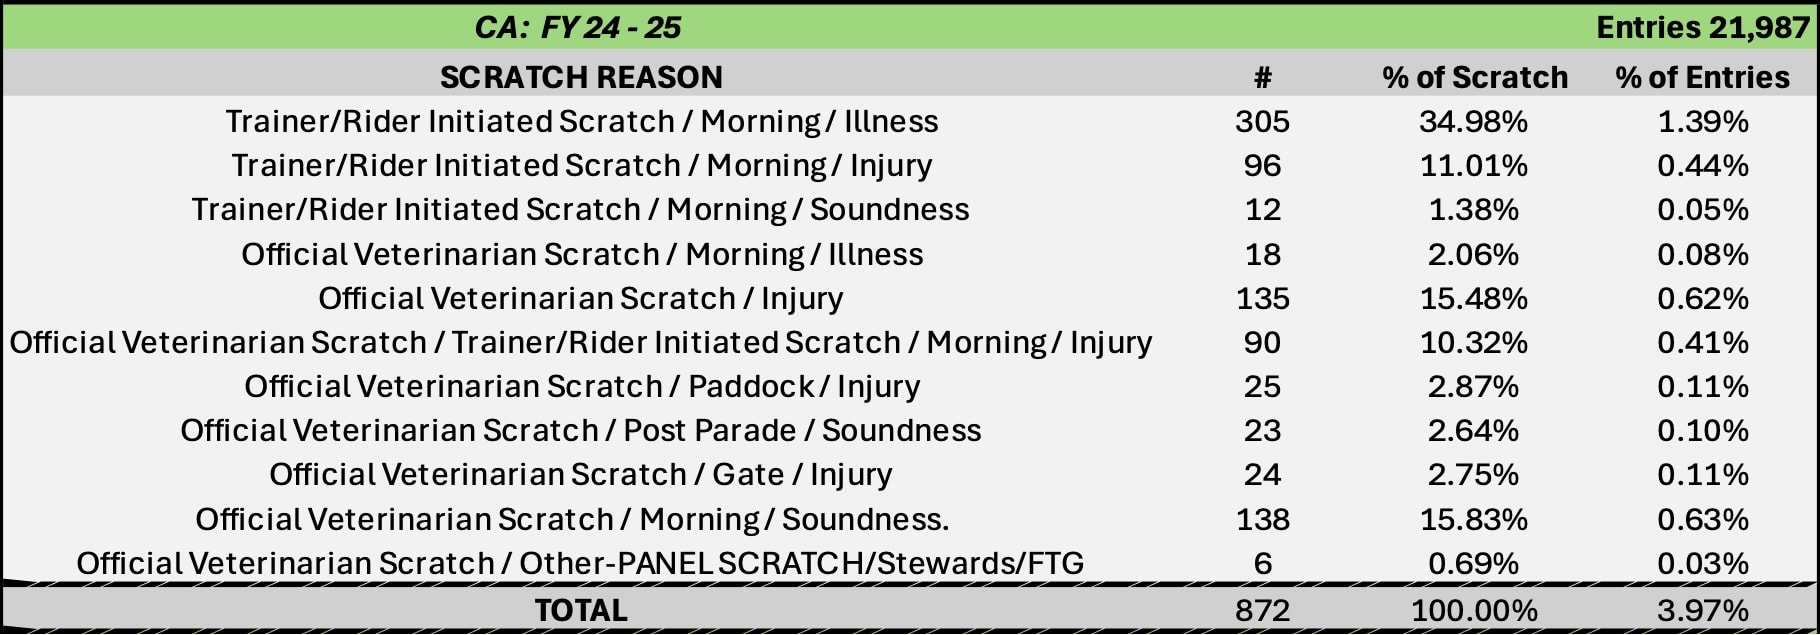
Task: Select the count cell showing 305
Action: point(1262,121)
